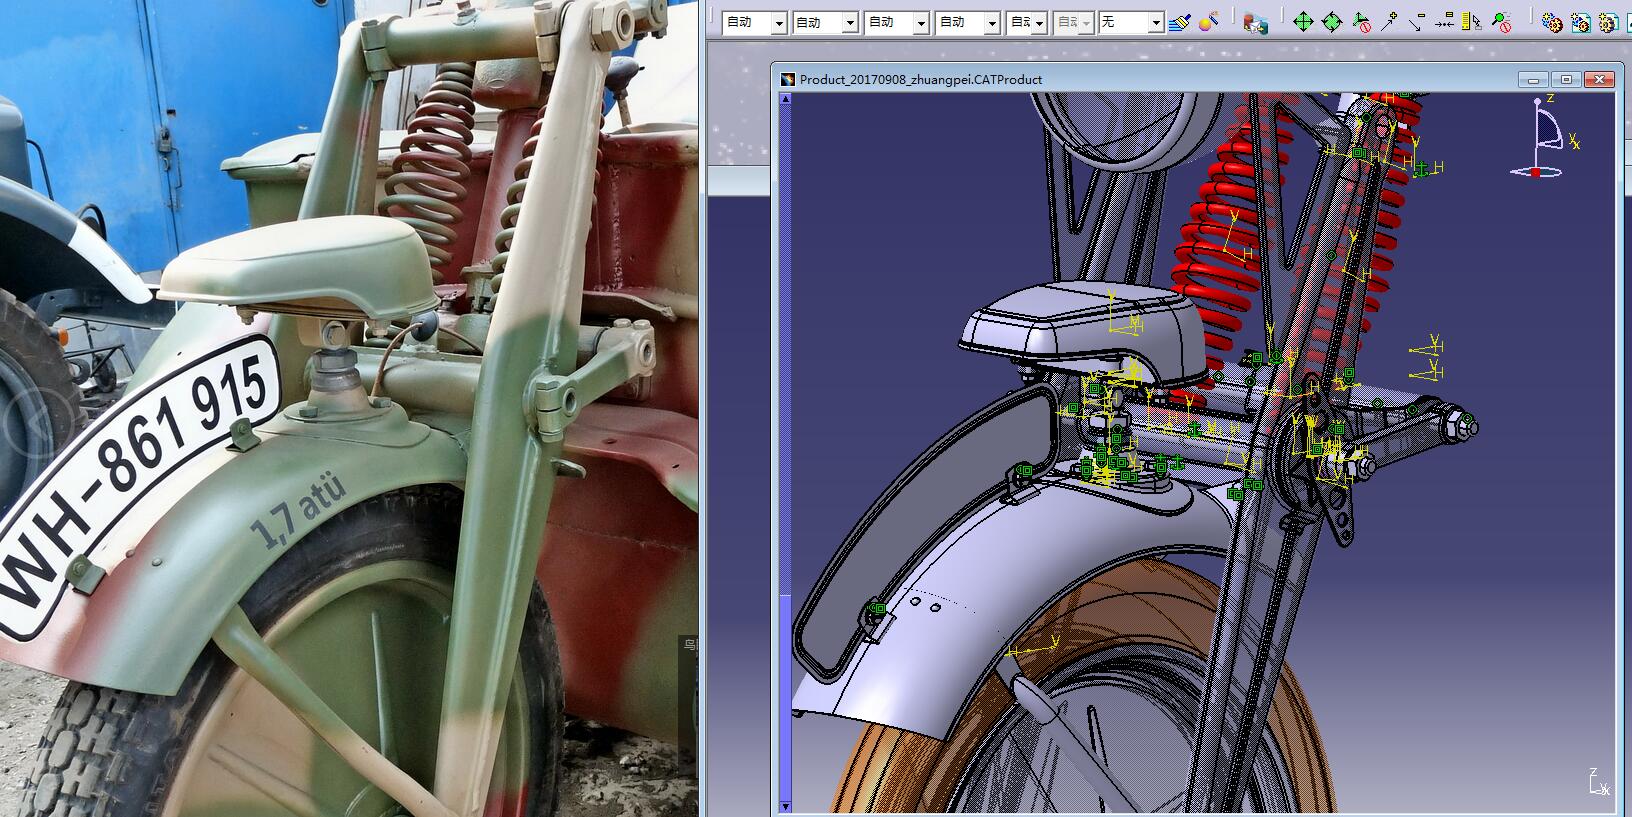Viewport: 1632px width, 817px height.
Task: Click the dark gear on document icon
Action: [x=1609, y=22]
